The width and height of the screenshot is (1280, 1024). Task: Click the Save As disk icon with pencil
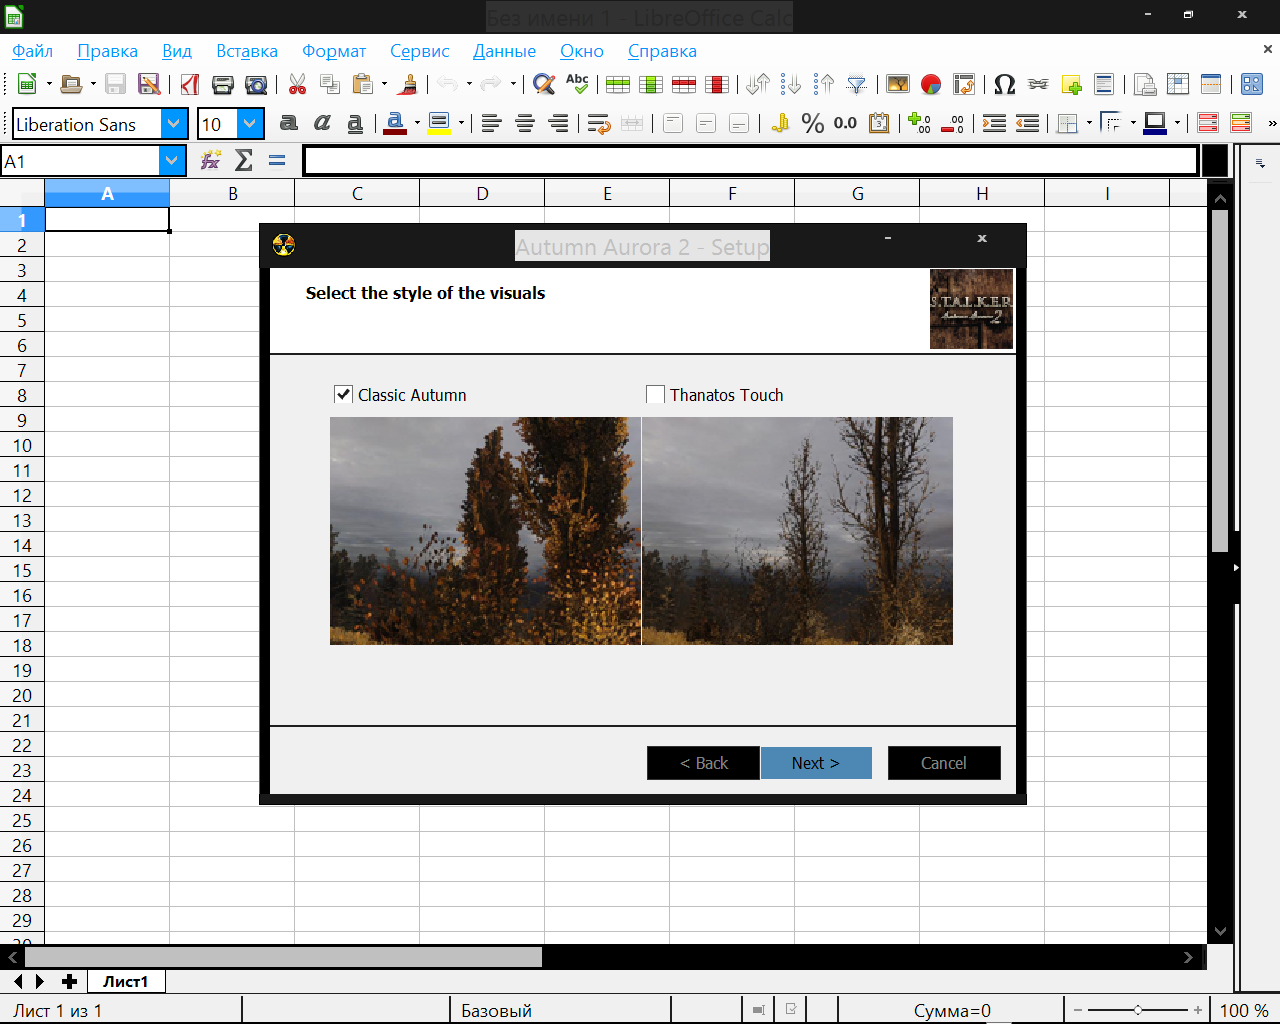[x=149, y=84]
